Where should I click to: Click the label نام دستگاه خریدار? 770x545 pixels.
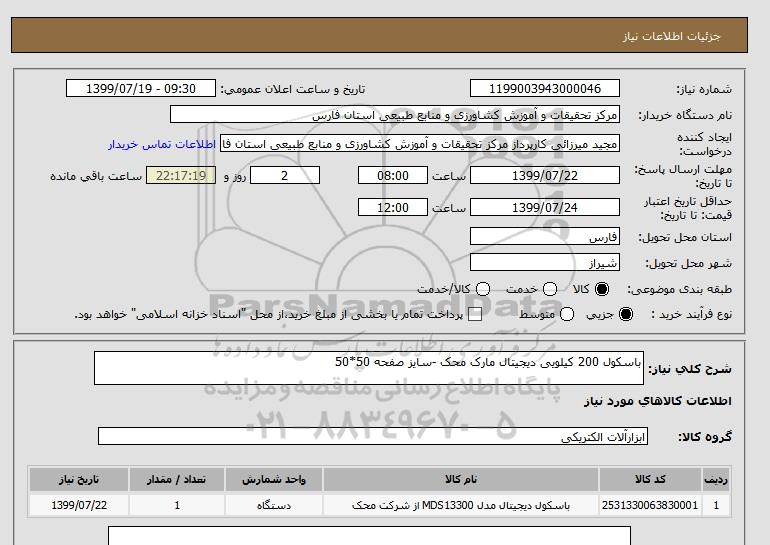click(x=685, y=115)
